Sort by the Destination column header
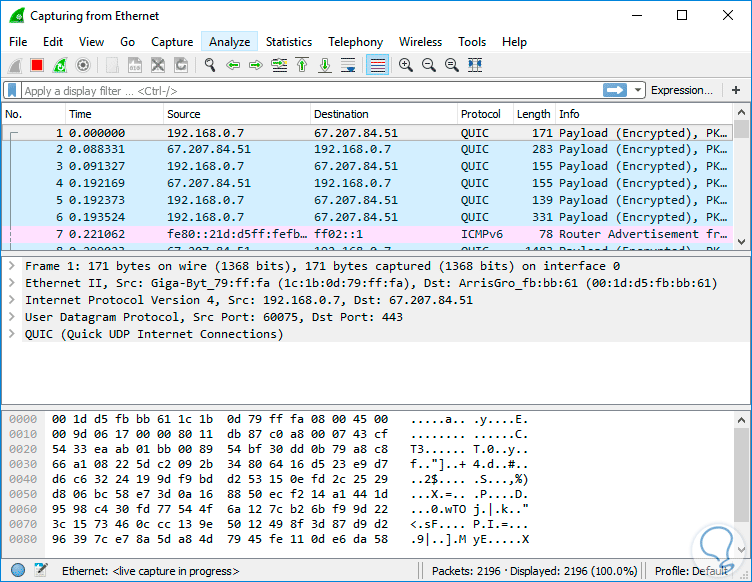The height and width of the screenshot is (582, 752). 384,114
